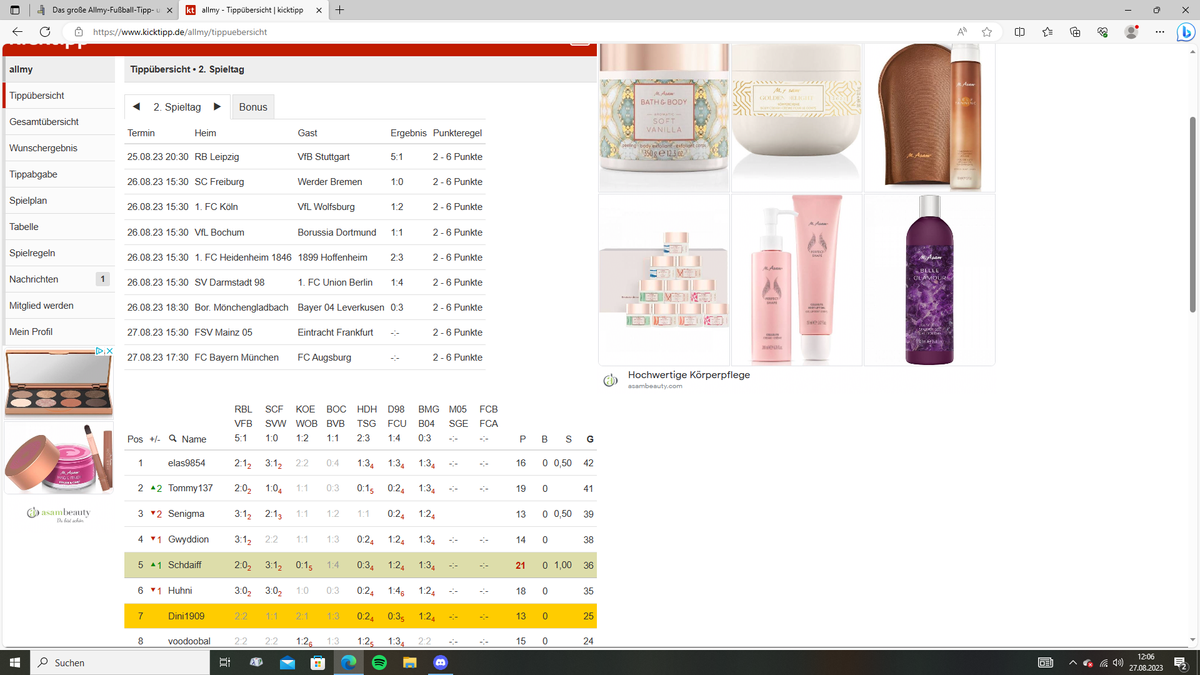Open a new browser tab with plus

(340, 10)
